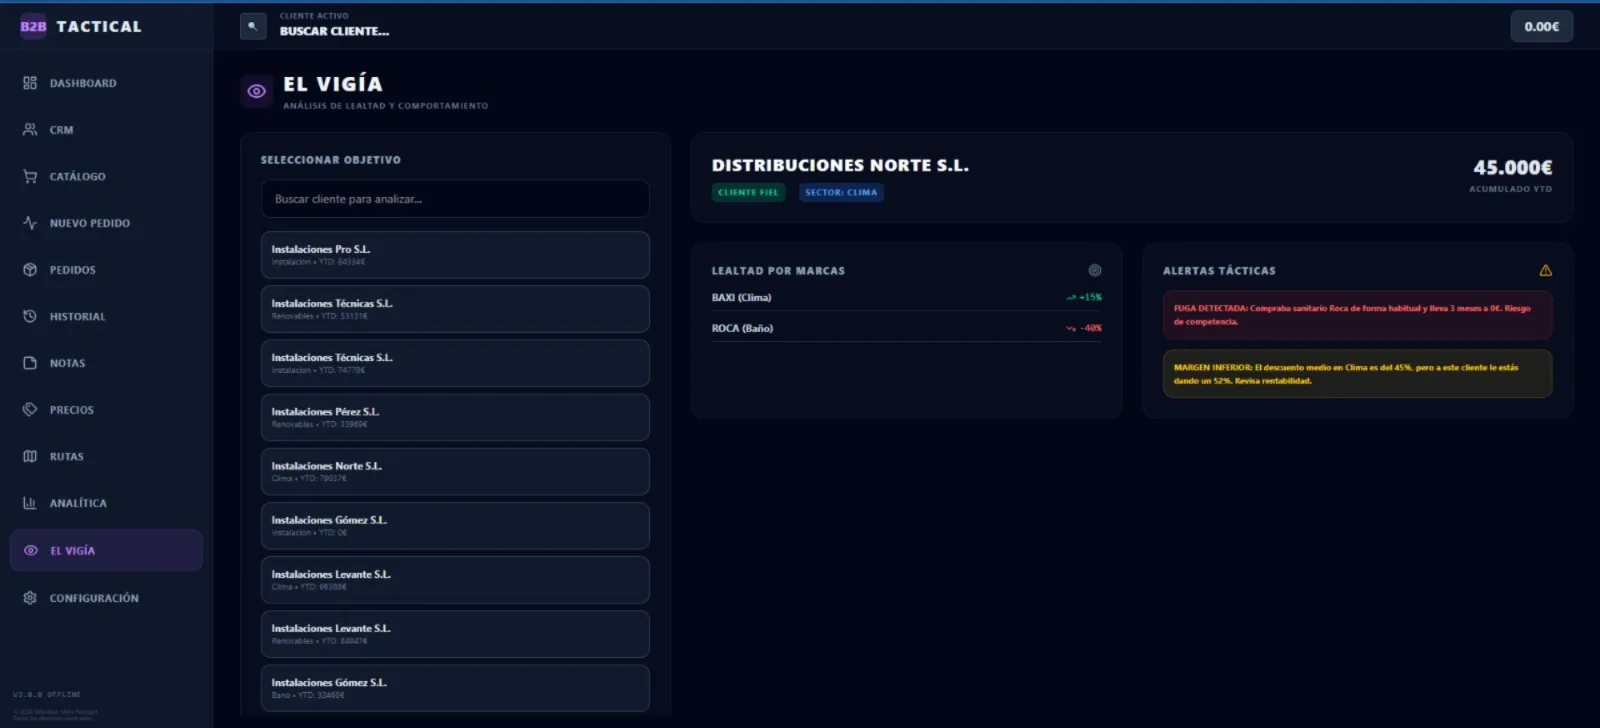The height and width of the screenshot is (728, 1600).
Task: Open Analítica via its bar chart icon
Action: (30, 503)
